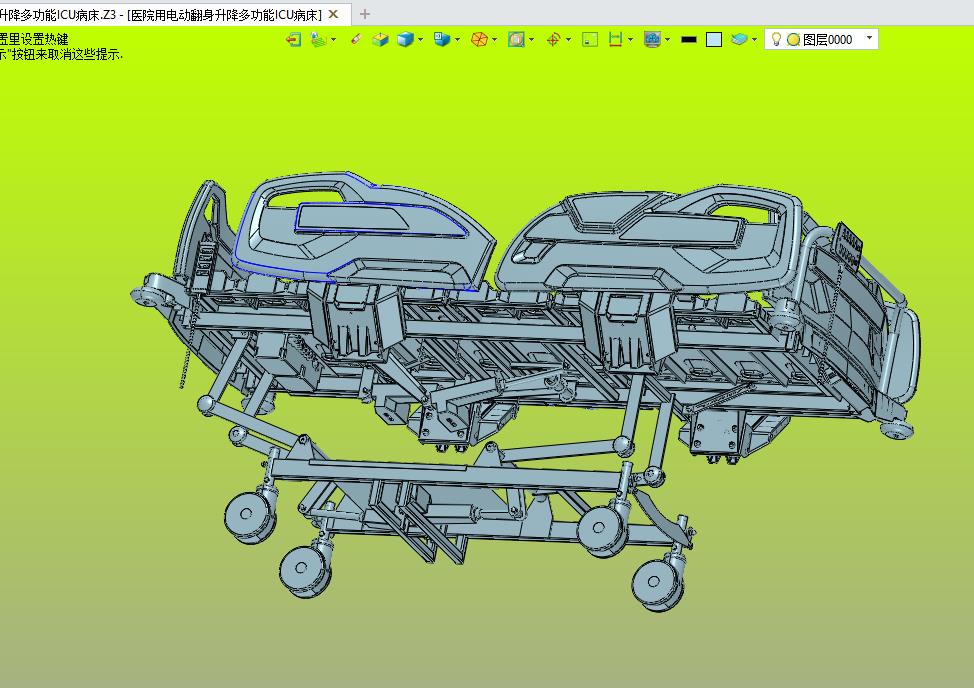Click the green layered planes icon

coord(319,40)
